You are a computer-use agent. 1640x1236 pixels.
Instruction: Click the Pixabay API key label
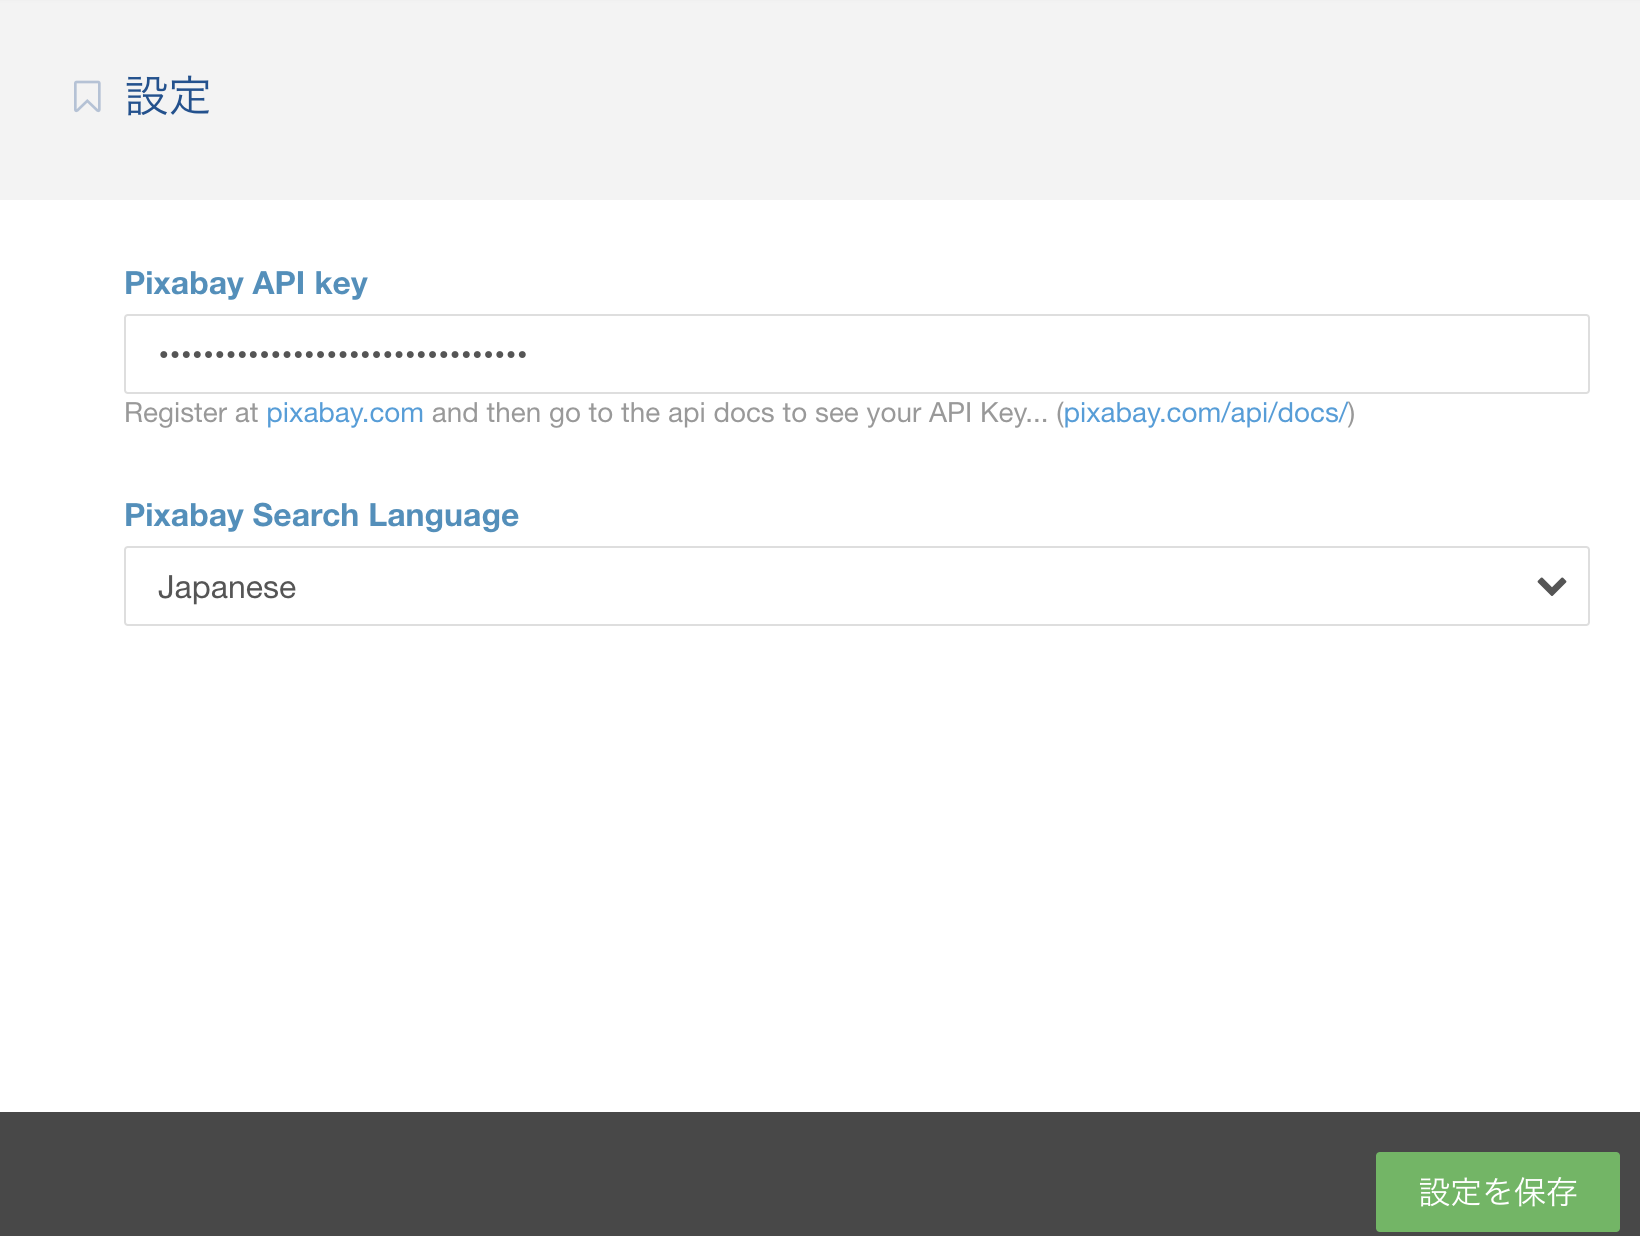pos(246,283)
